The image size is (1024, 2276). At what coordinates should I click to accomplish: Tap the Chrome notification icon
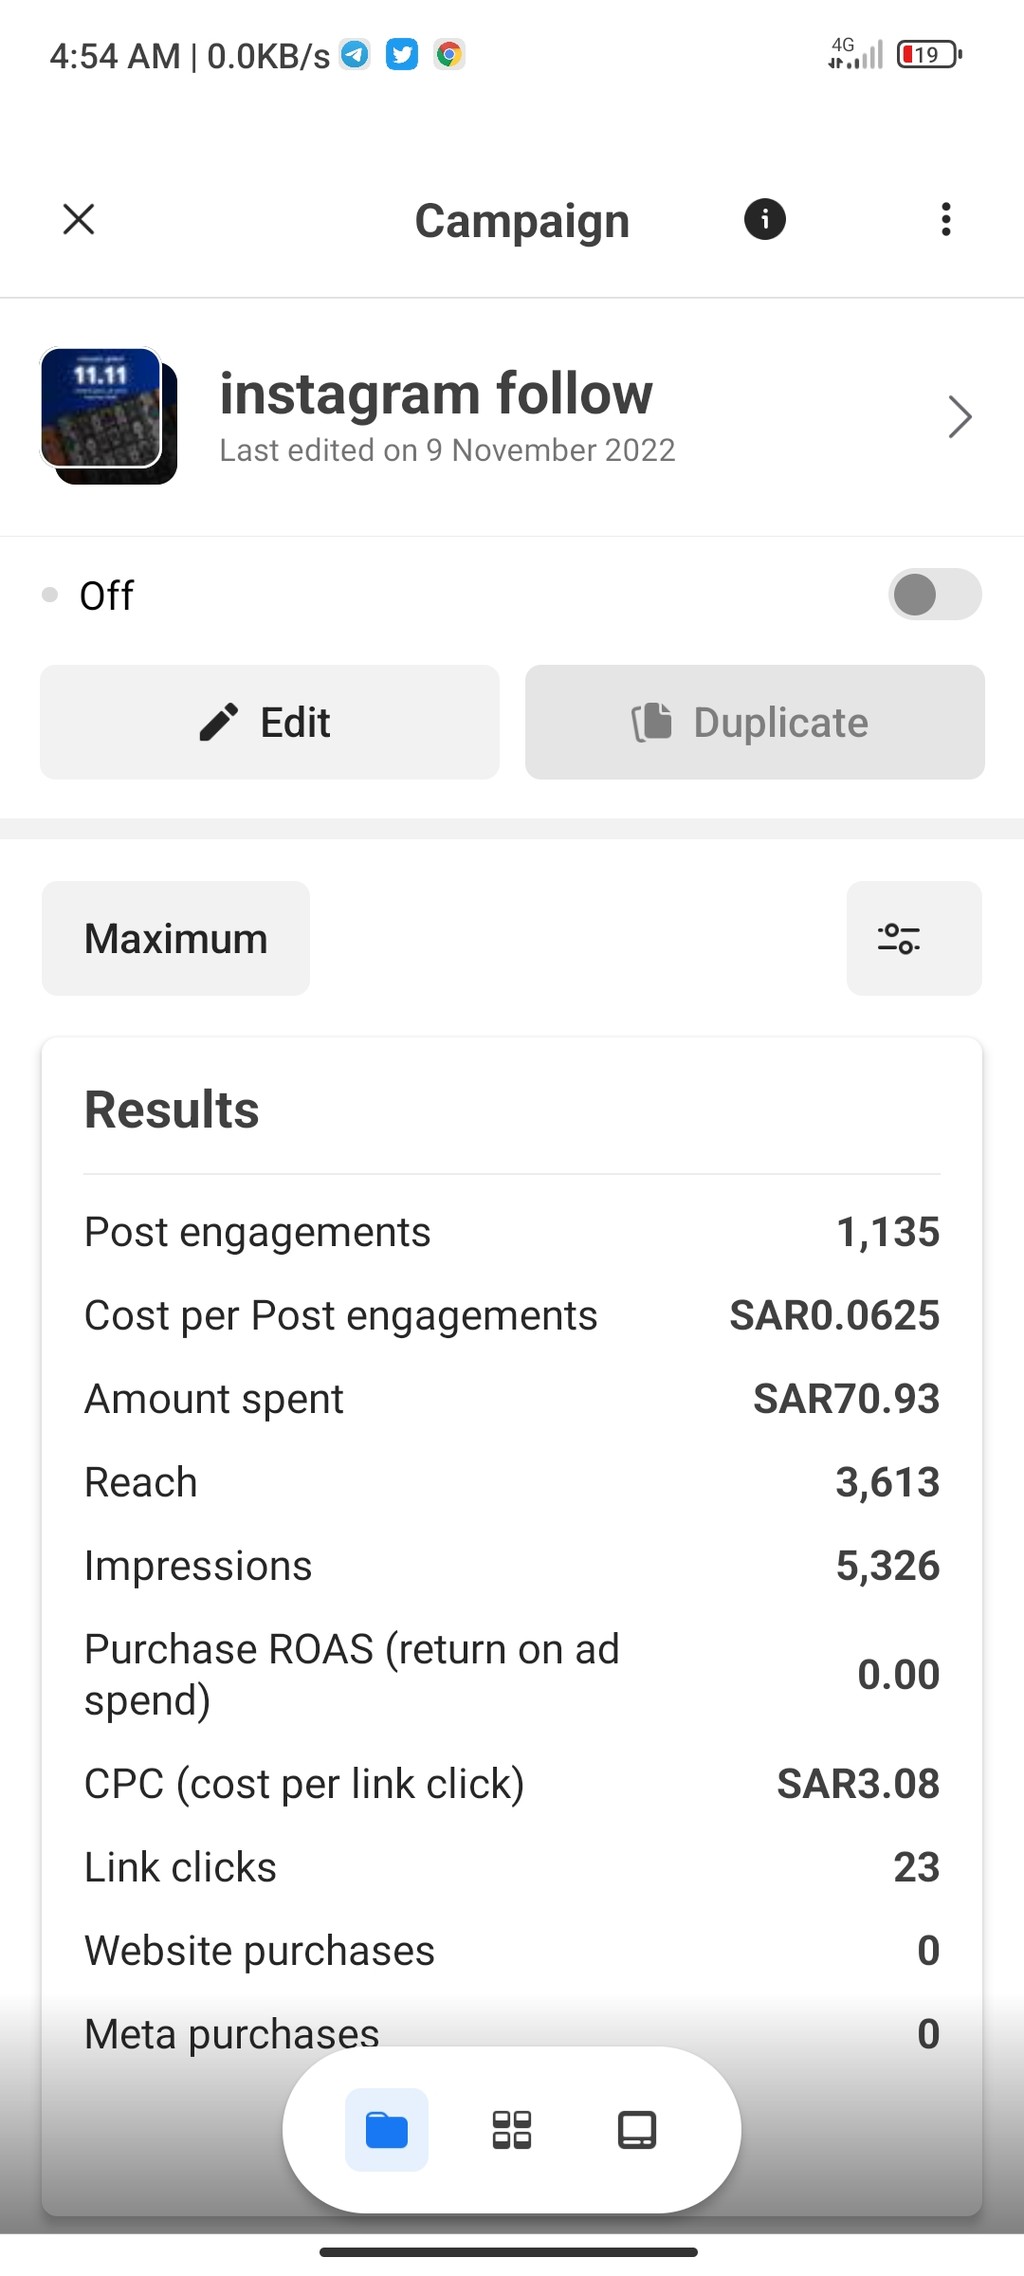click(x=449, y=54)
